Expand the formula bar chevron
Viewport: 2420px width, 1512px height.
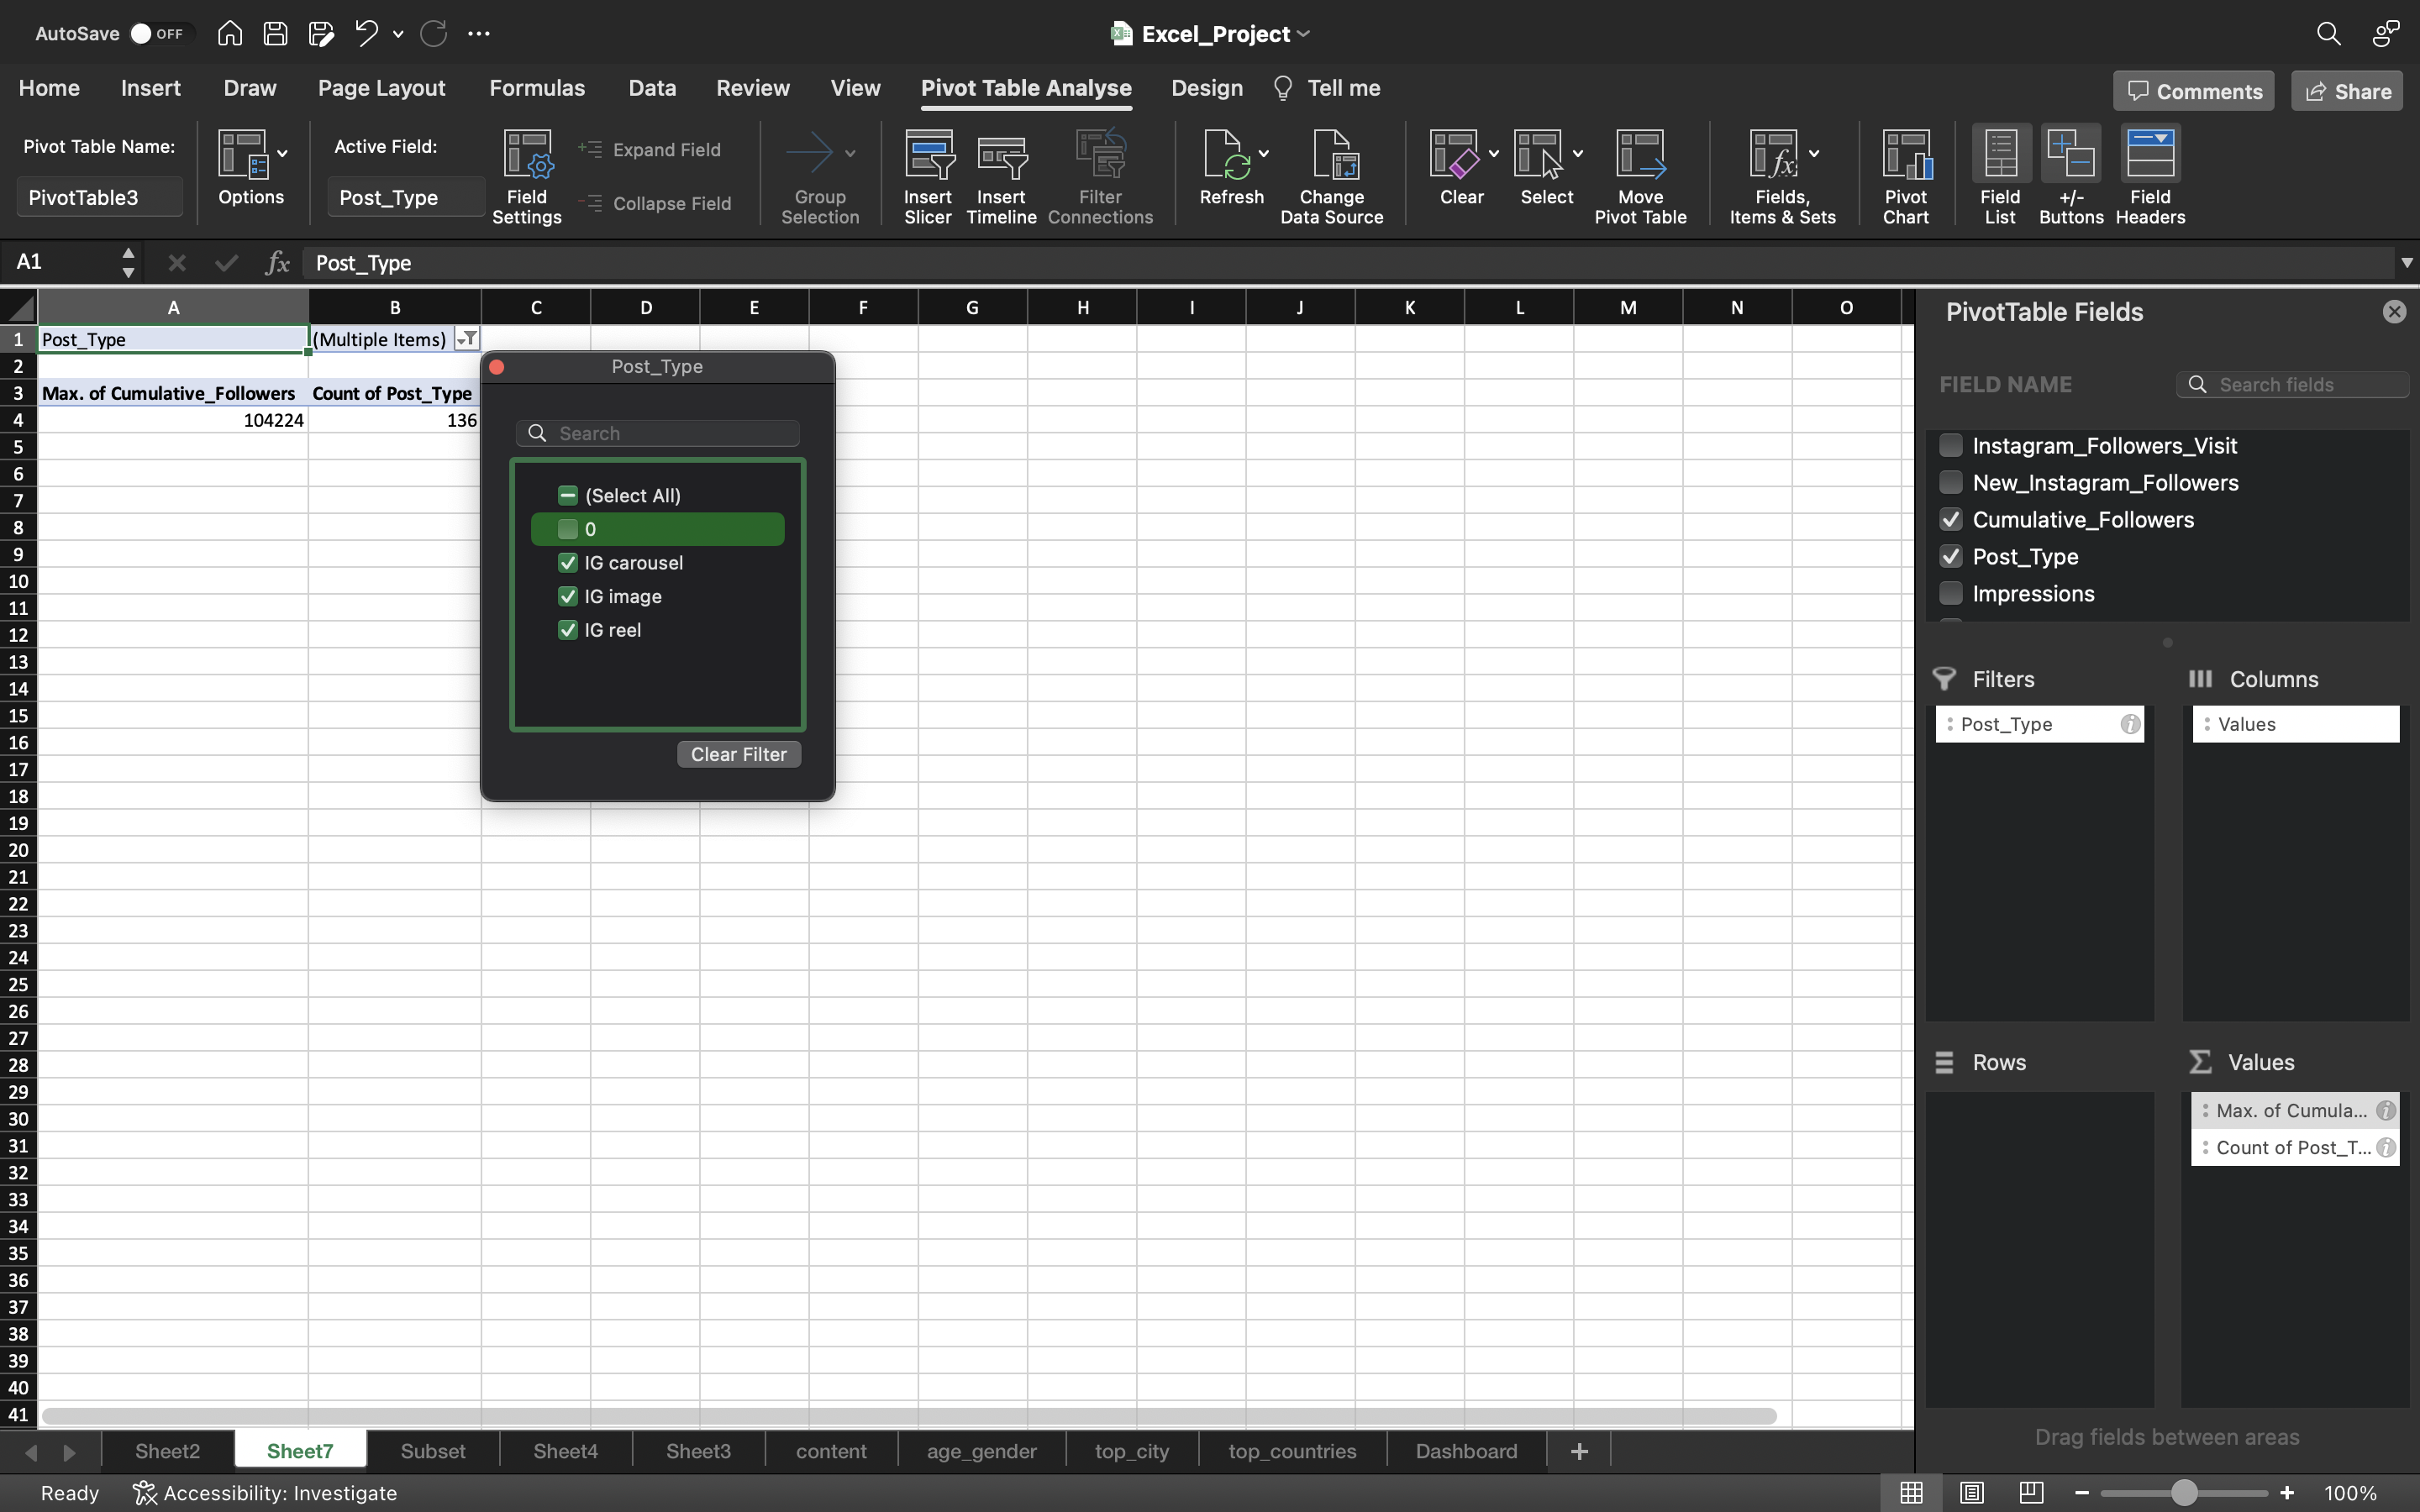2406,263
